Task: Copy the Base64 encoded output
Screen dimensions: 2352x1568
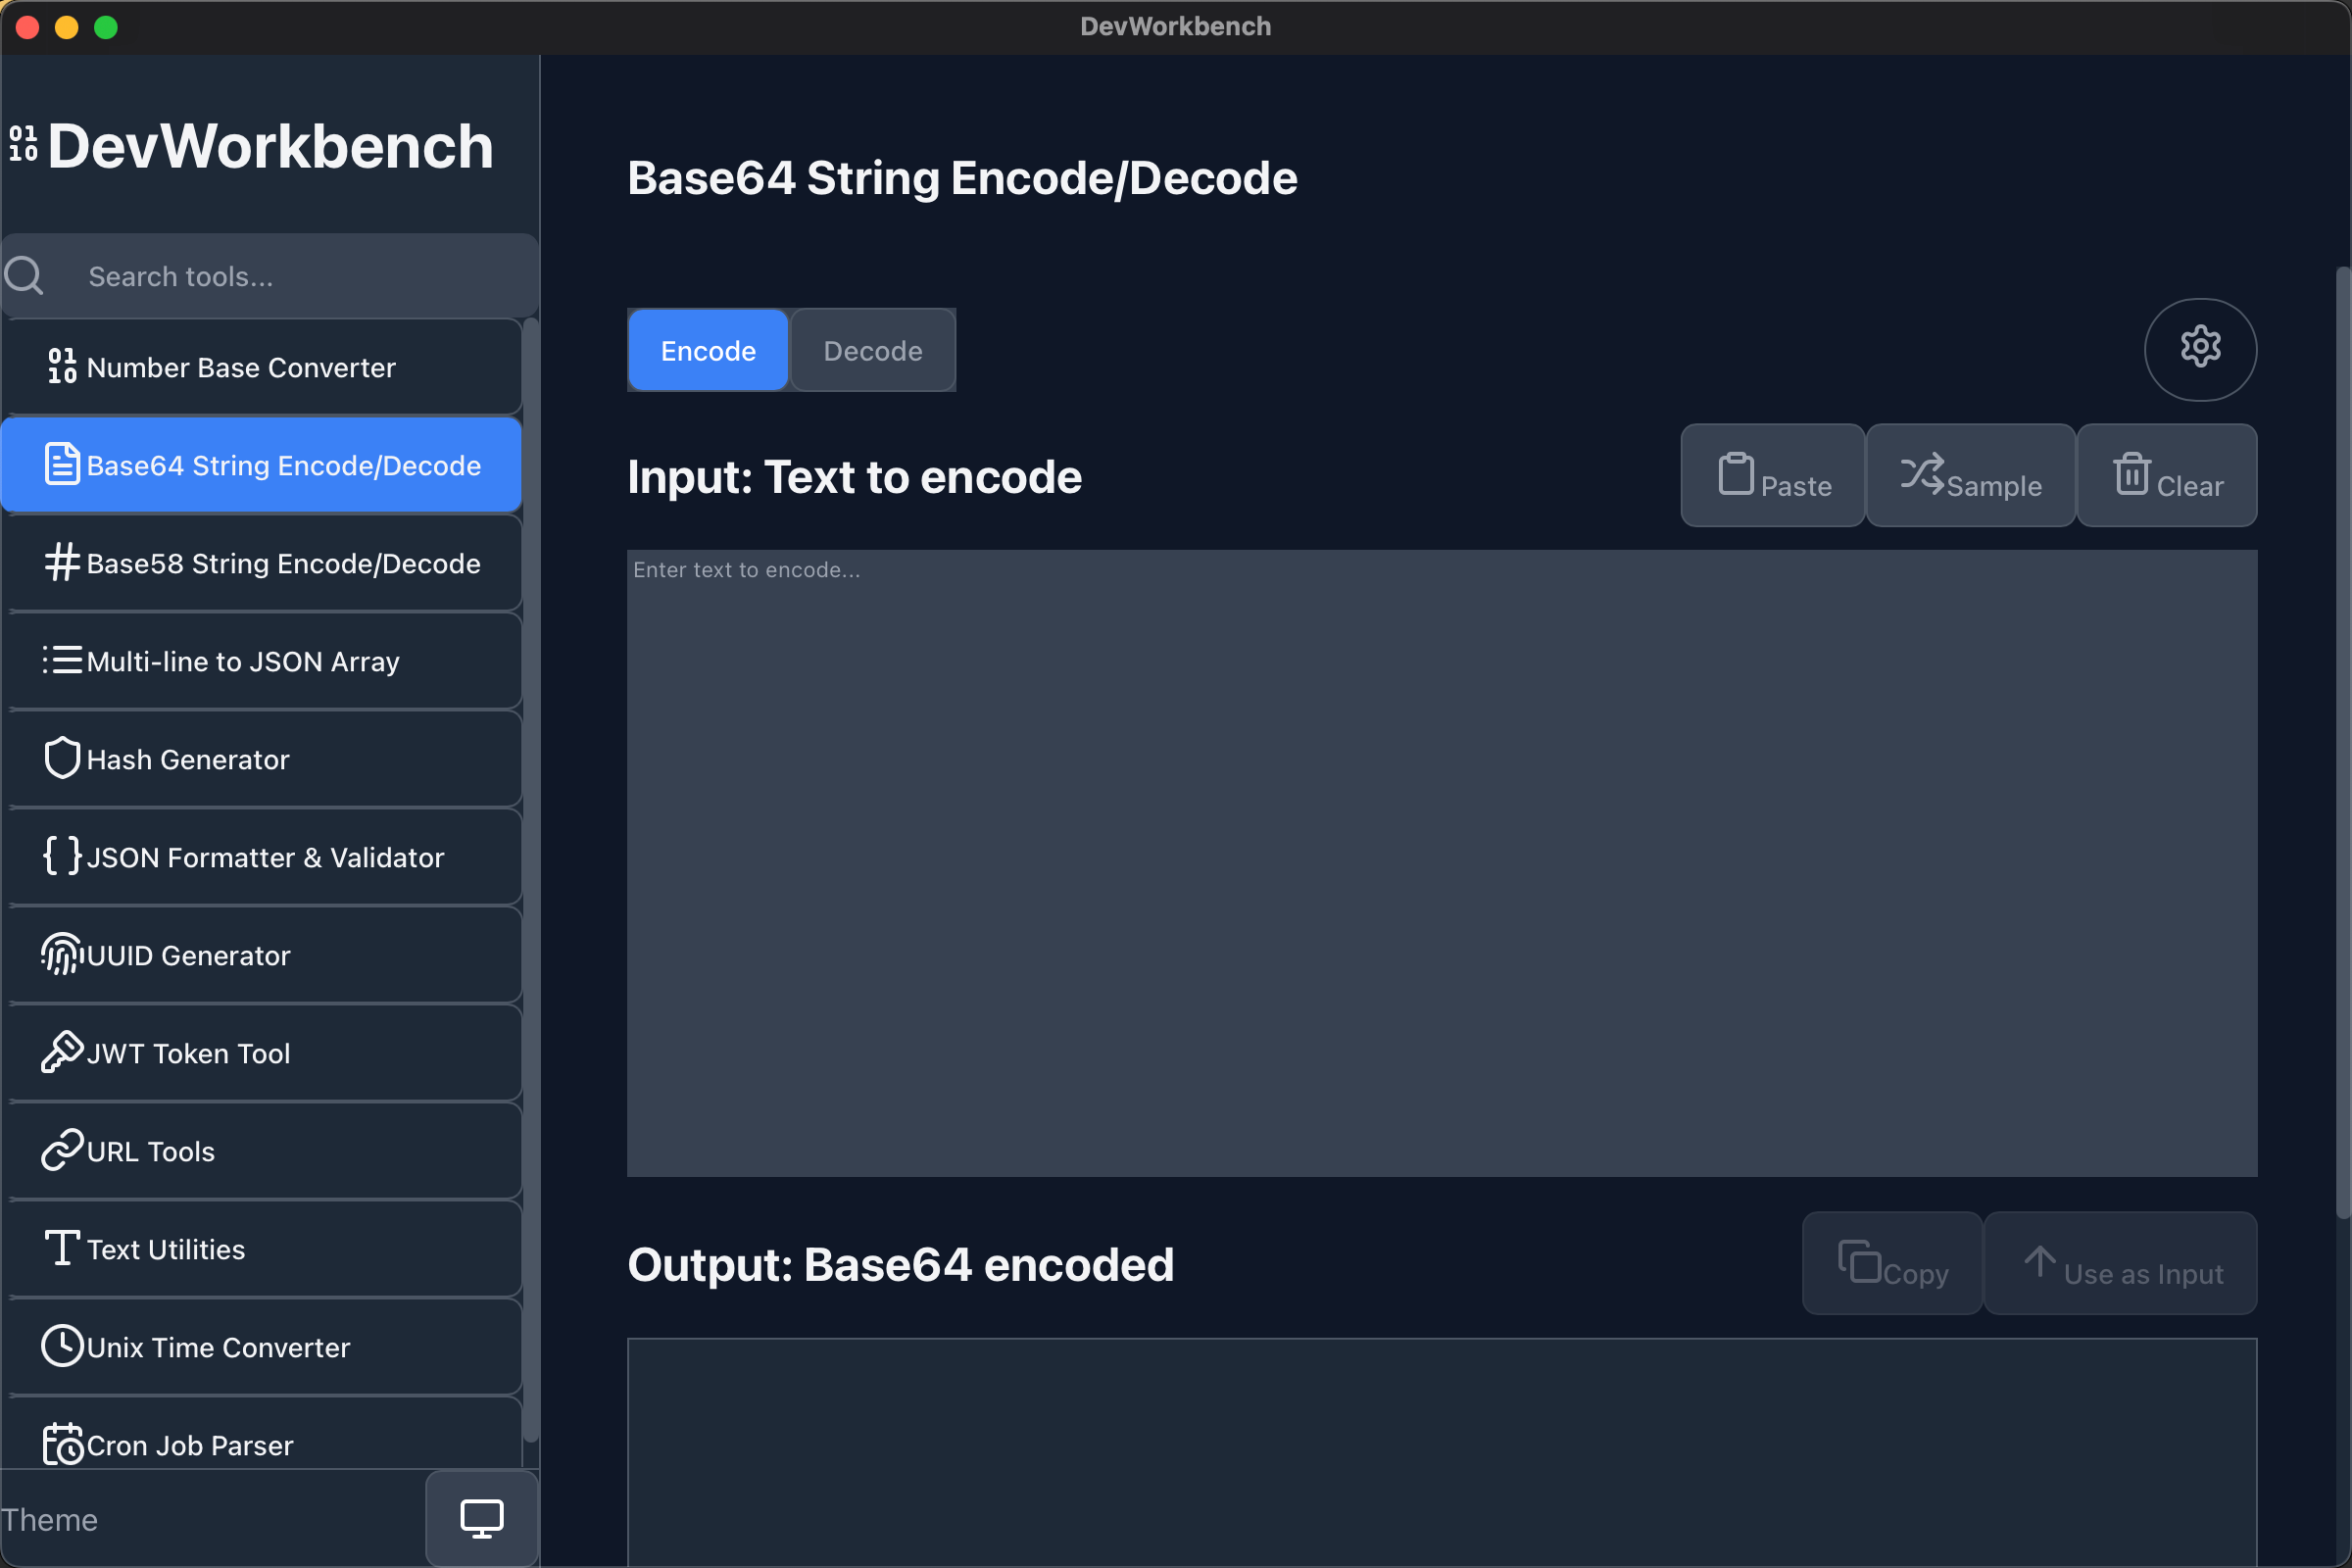Action: coord(1892,1263)
